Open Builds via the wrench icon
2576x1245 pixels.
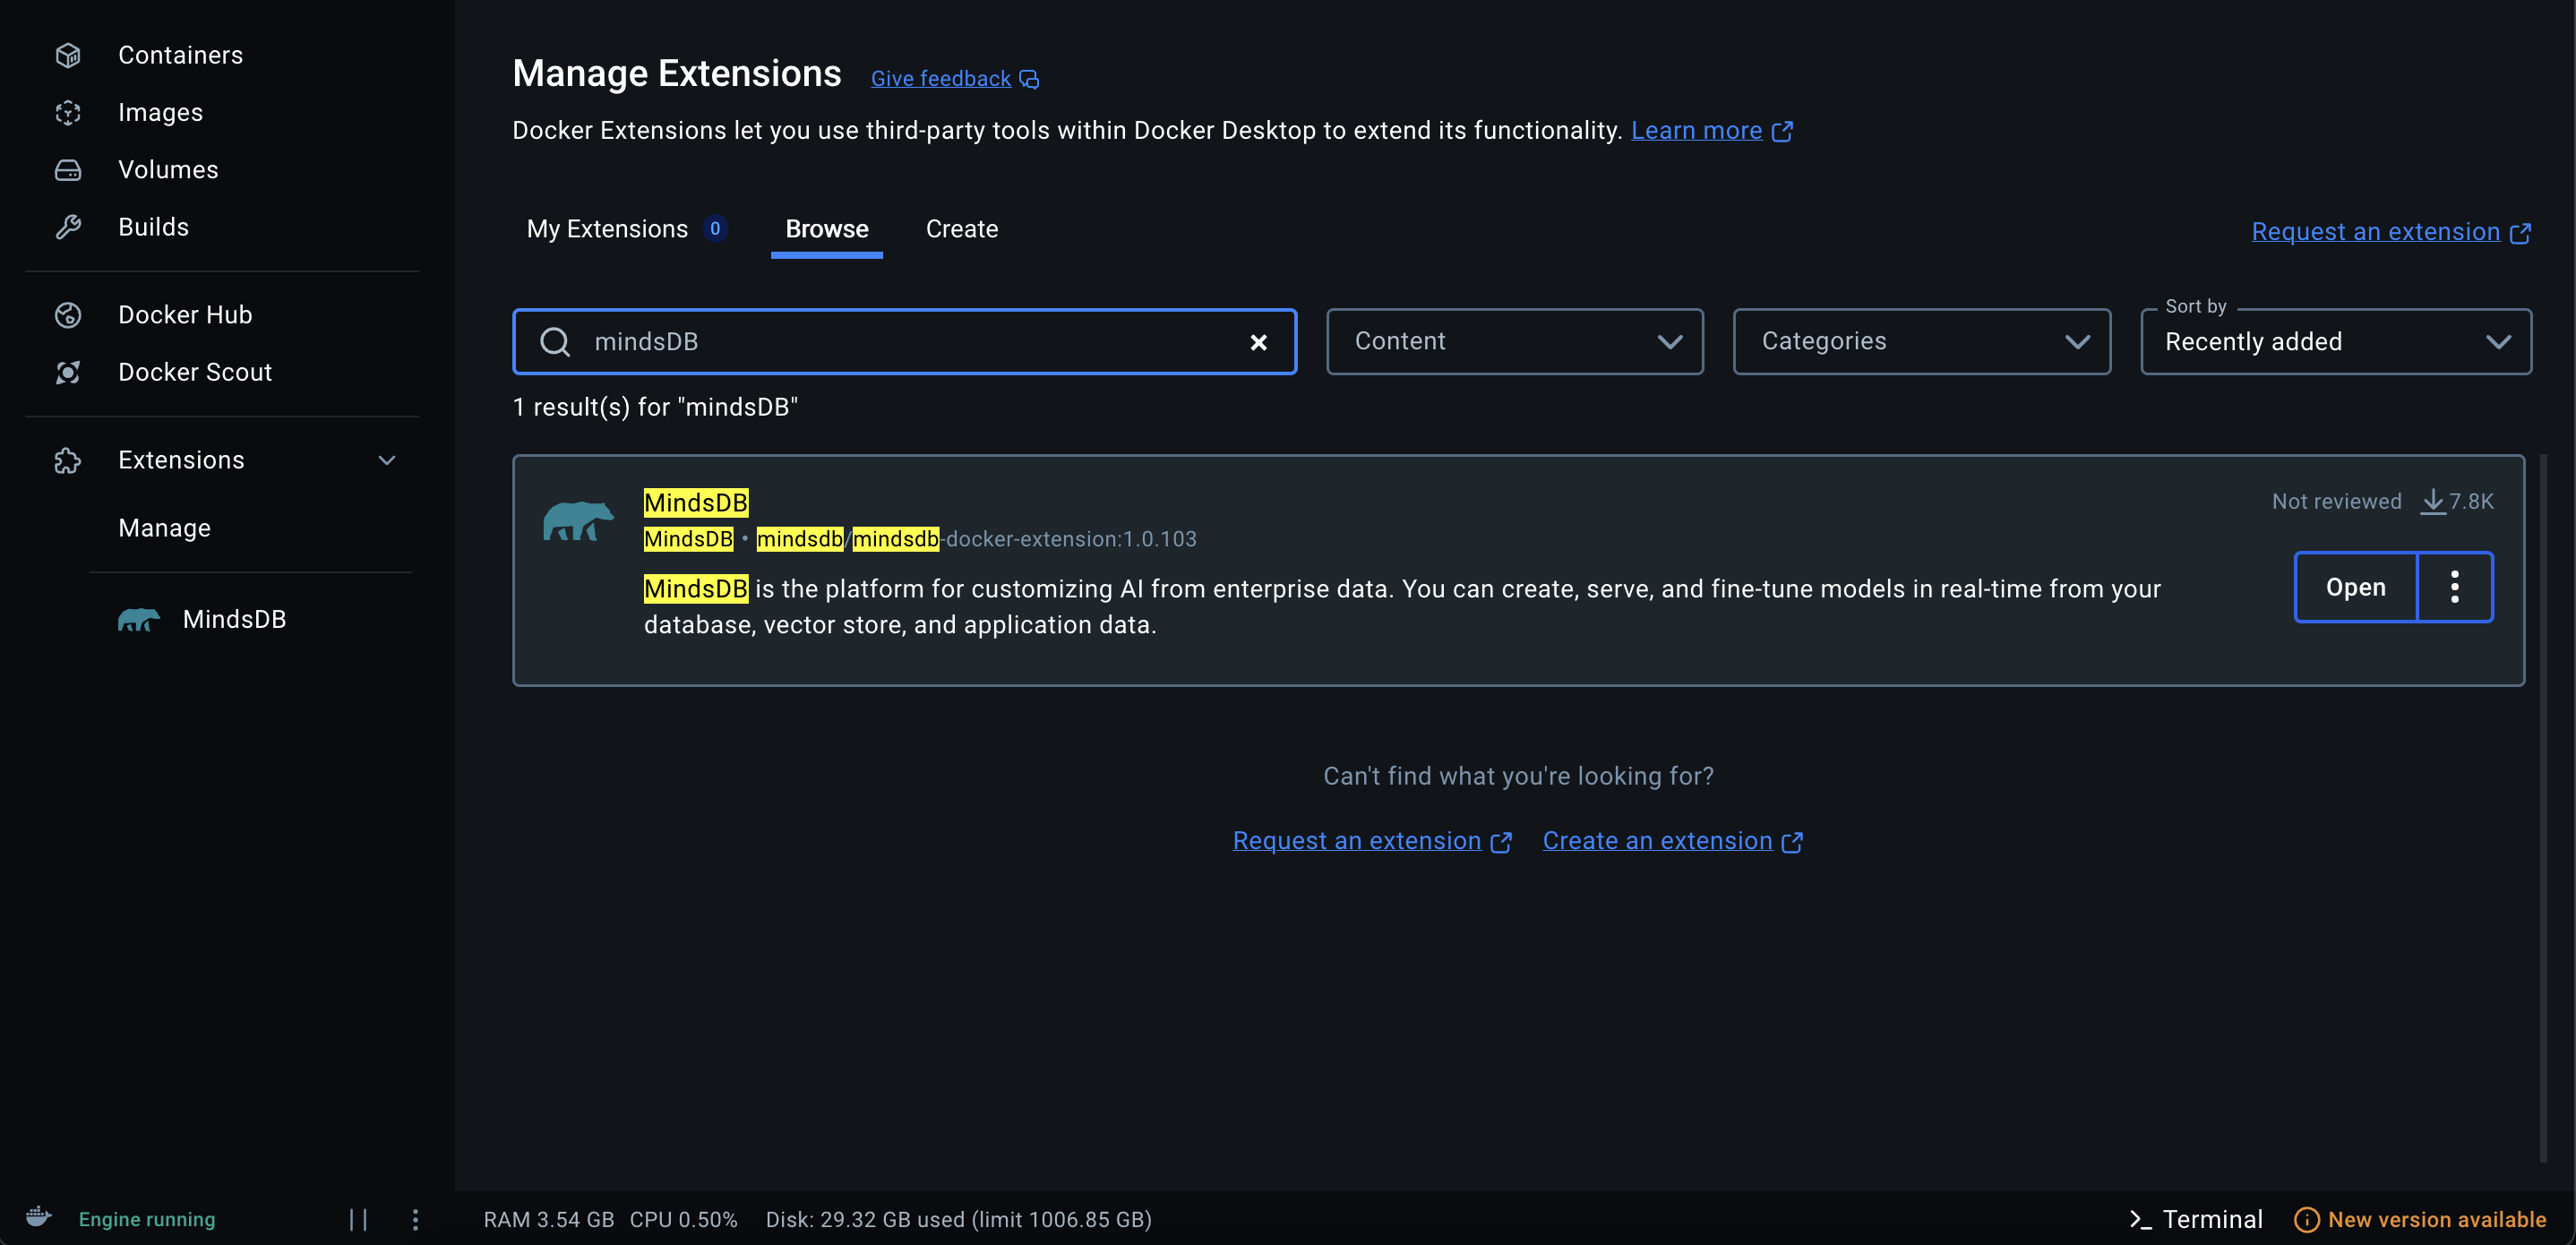point(68,227)
